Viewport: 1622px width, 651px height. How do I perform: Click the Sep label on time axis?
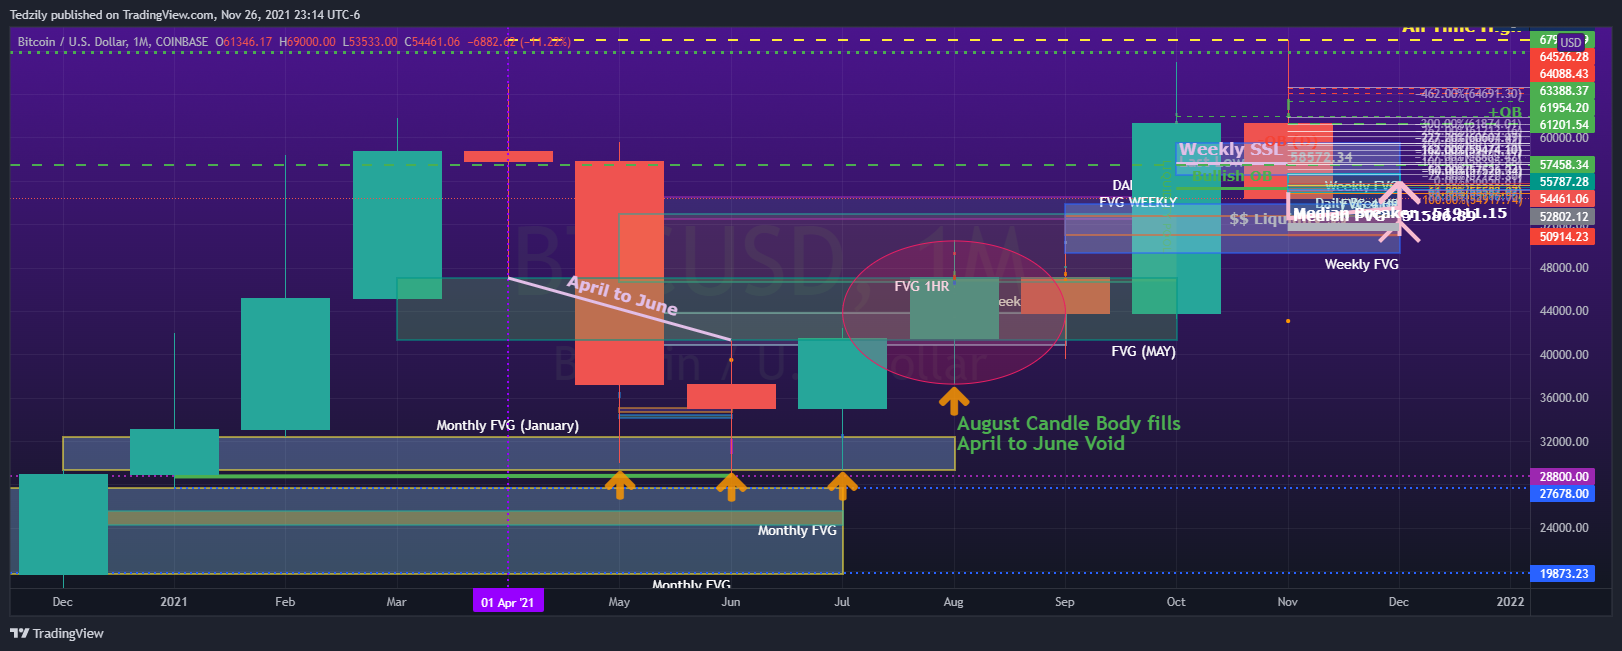coord(1064,602)
